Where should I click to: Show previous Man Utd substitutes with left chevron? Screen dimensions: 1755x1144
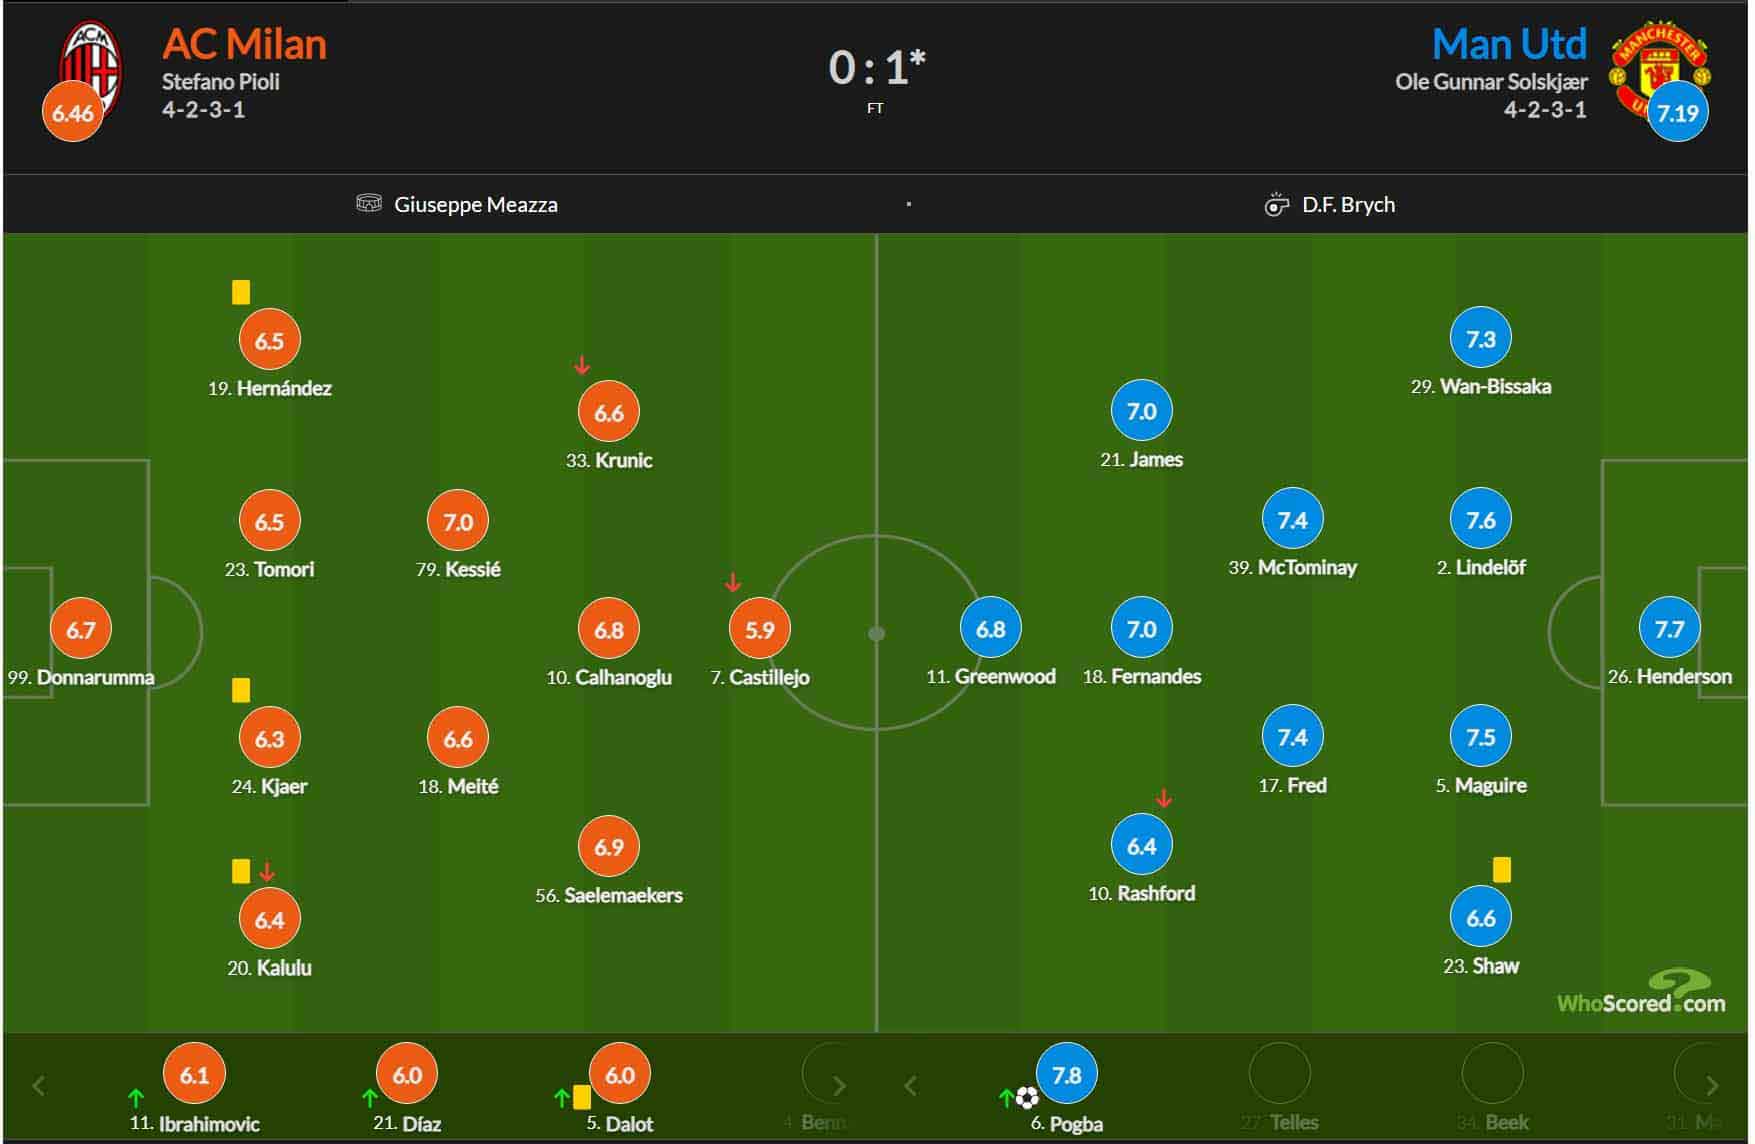point(910,1085)
